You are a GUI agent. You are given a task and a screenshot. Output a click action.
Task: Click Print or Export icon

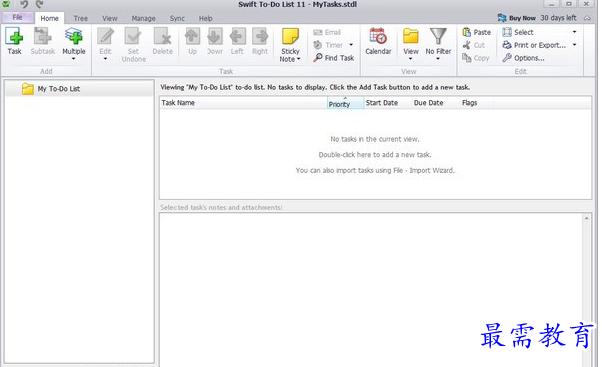tap(507, 45)
